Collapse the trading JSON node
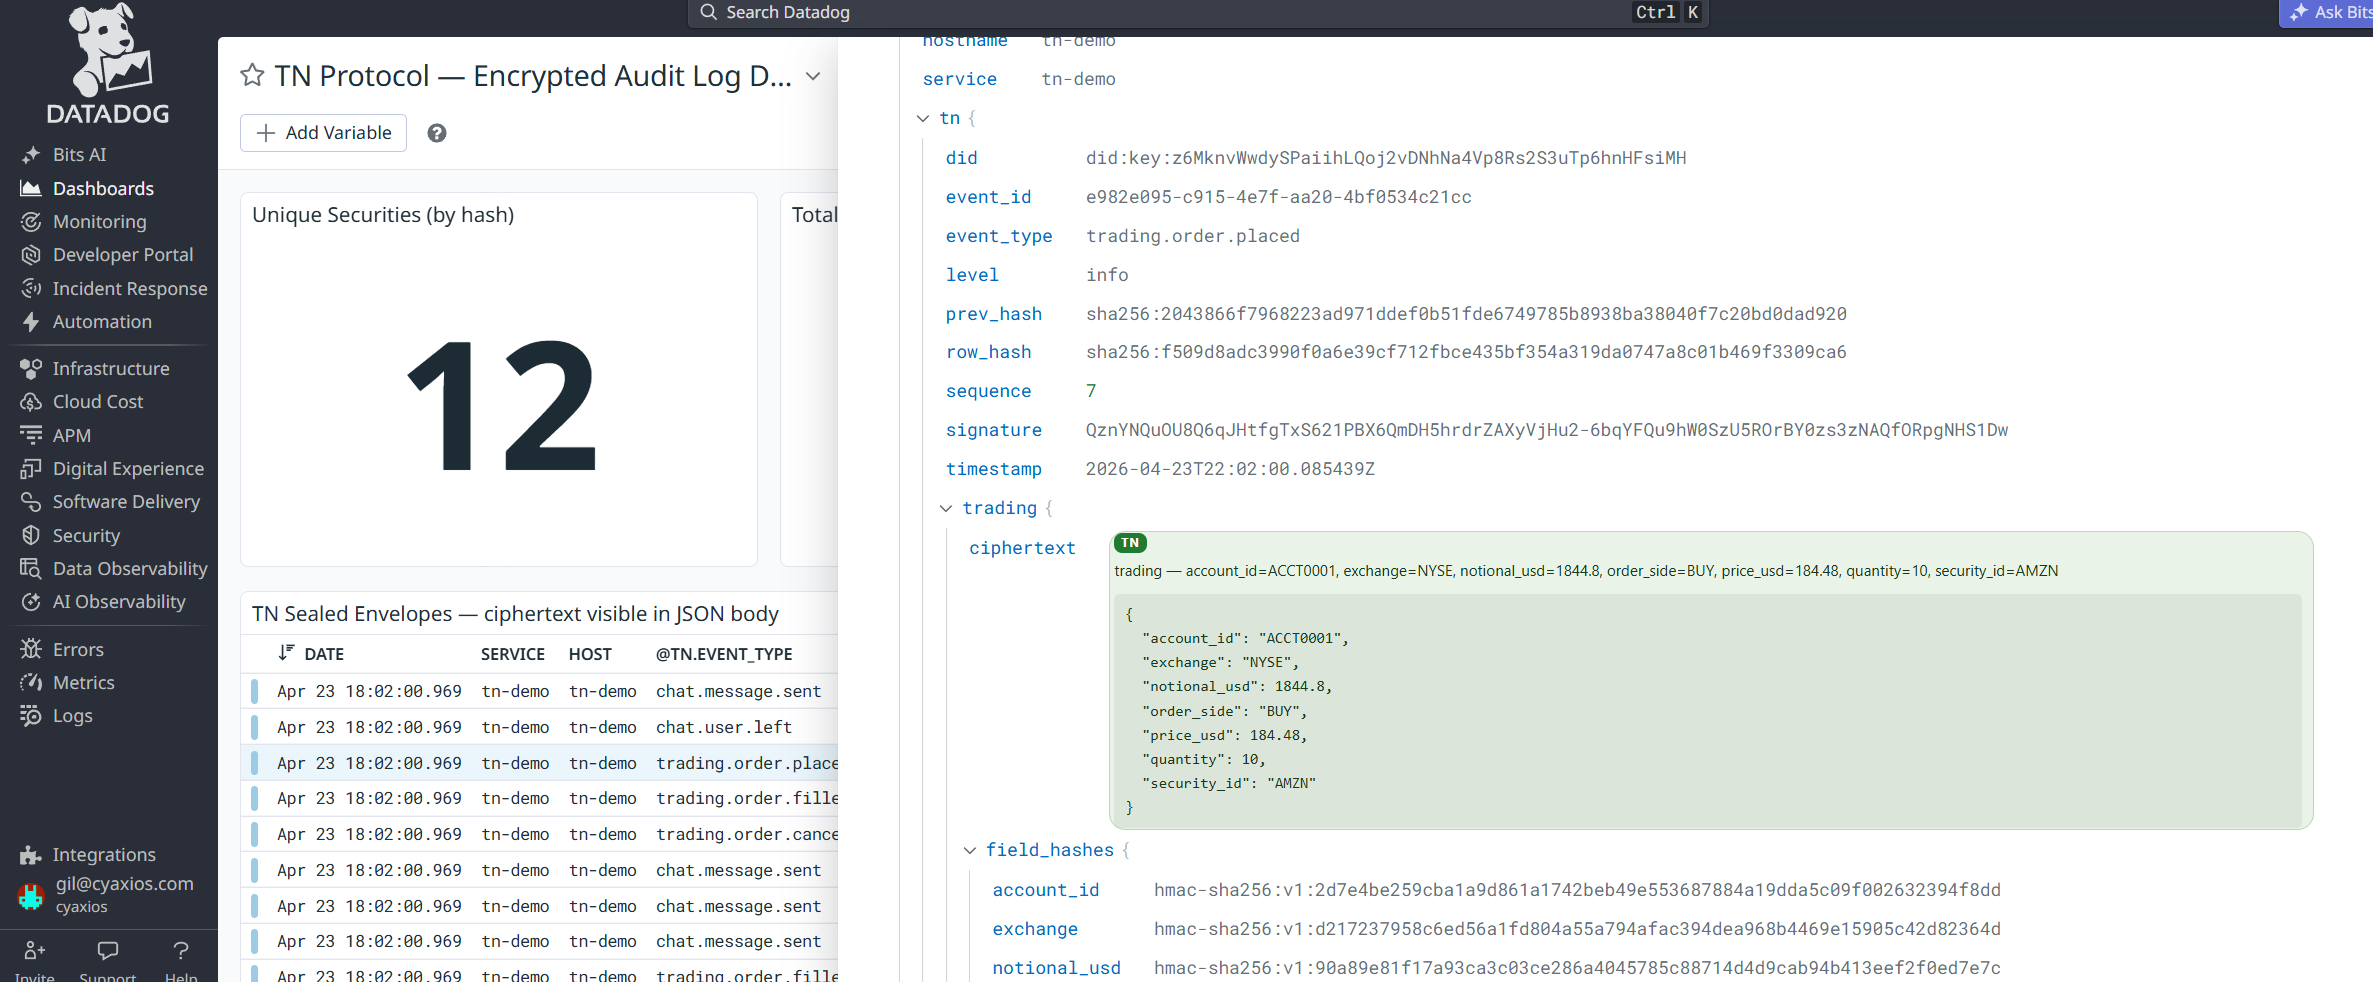The image size is (2373, 982). pyautogui.click(x=946, y=508)
